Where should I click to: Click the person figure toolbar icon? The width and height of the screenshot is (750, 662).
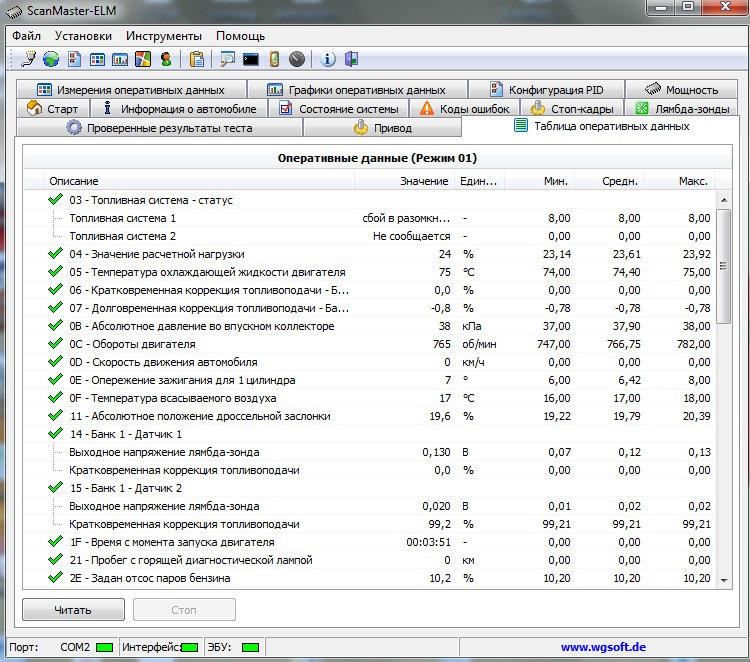(166, 59)
